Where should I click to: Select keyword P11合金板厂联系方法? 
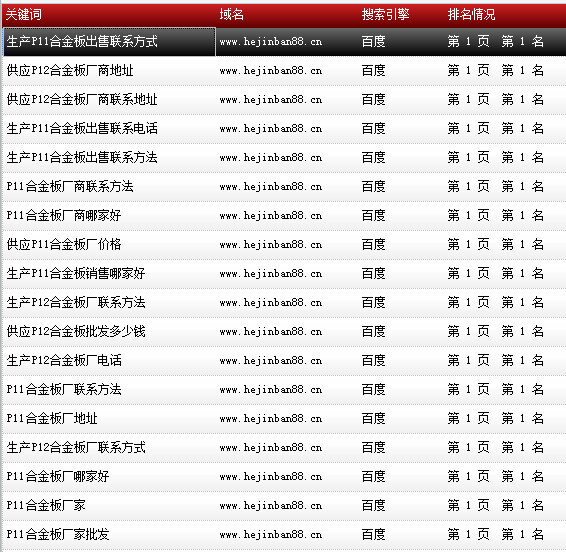coord(64,390)
